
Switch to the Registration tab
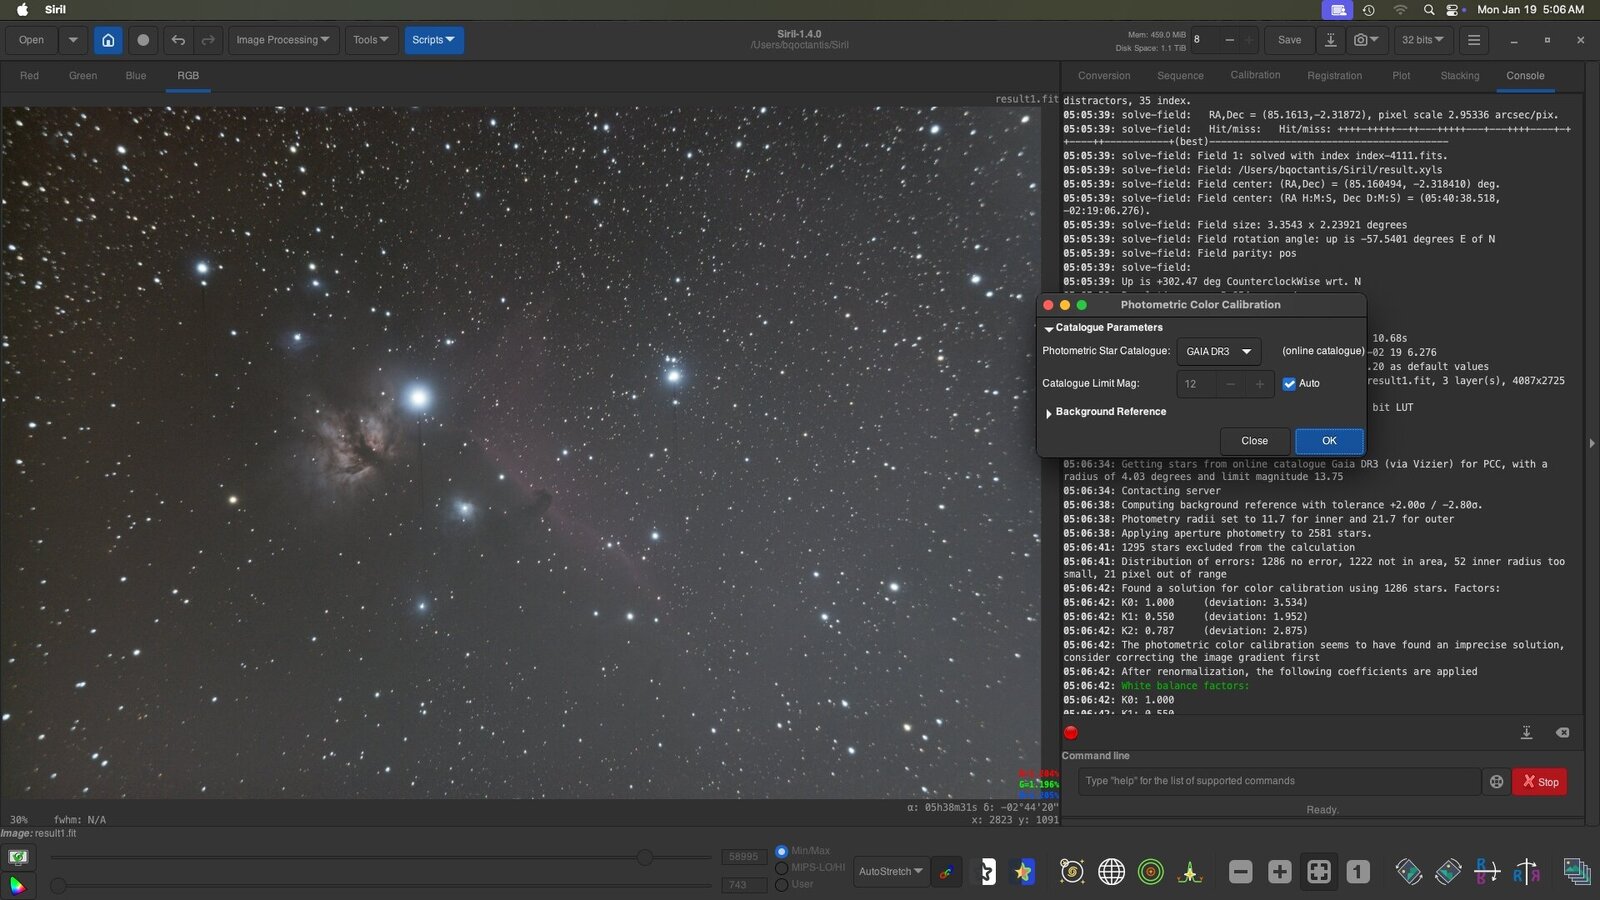coord(1334,76)
